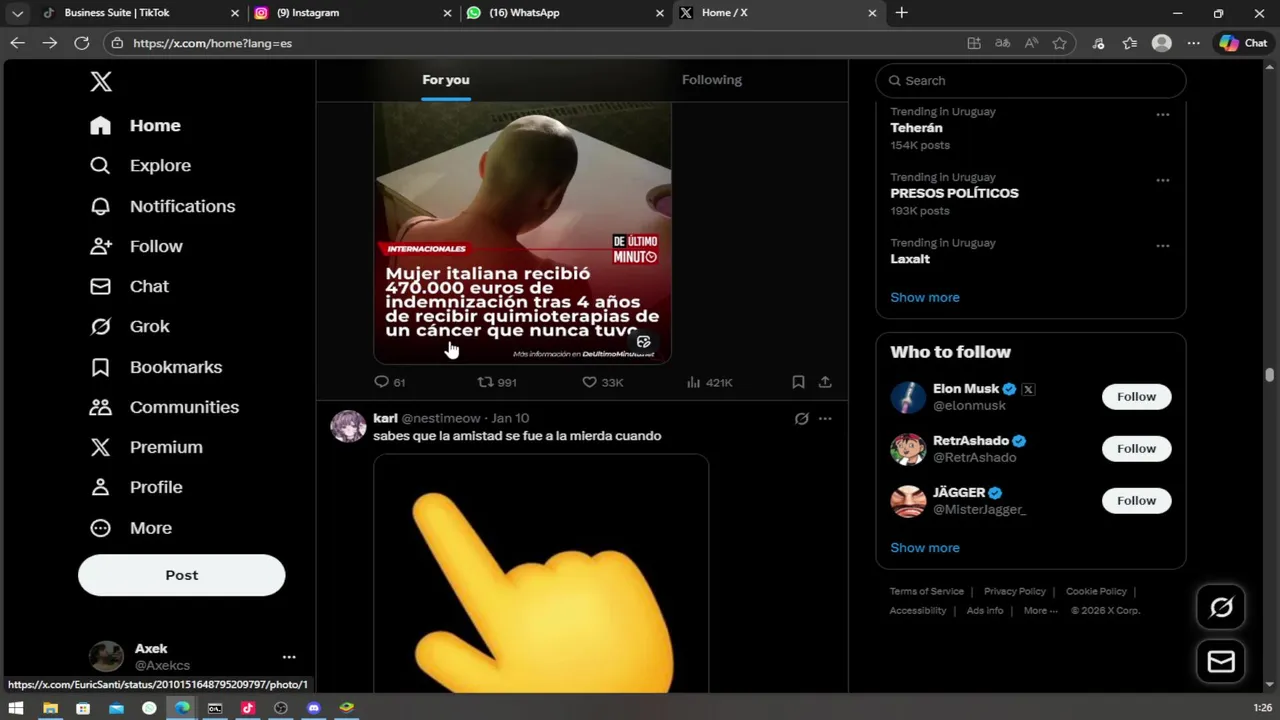This screenshot has width=1280, height=720.
Task: Switch to the WhatsApp browser tab
Action: click(x=564, y=13)
